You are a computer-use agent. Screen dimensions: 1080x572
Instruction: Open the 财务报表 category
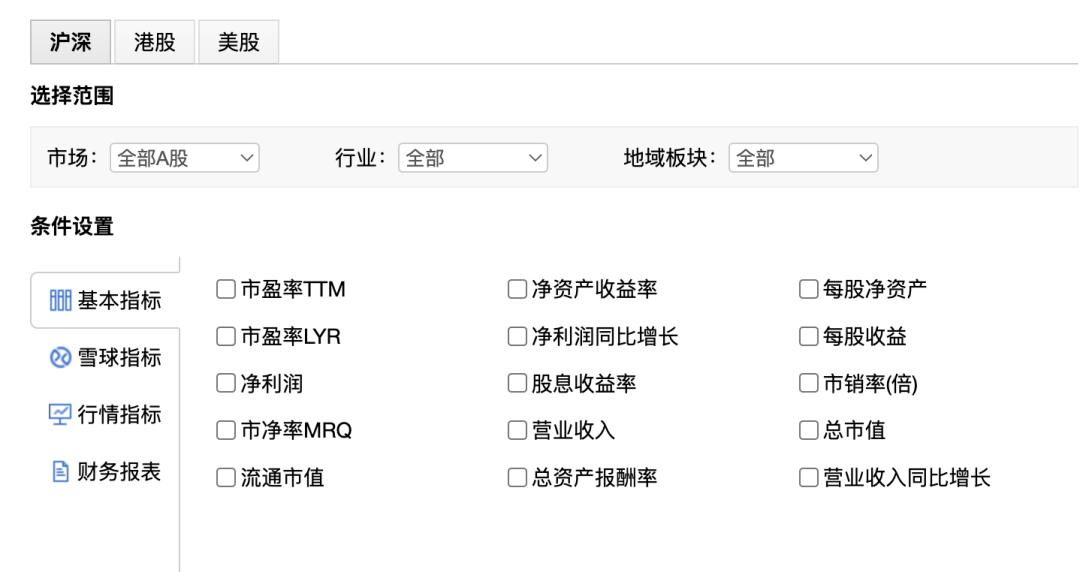(105, 471)
